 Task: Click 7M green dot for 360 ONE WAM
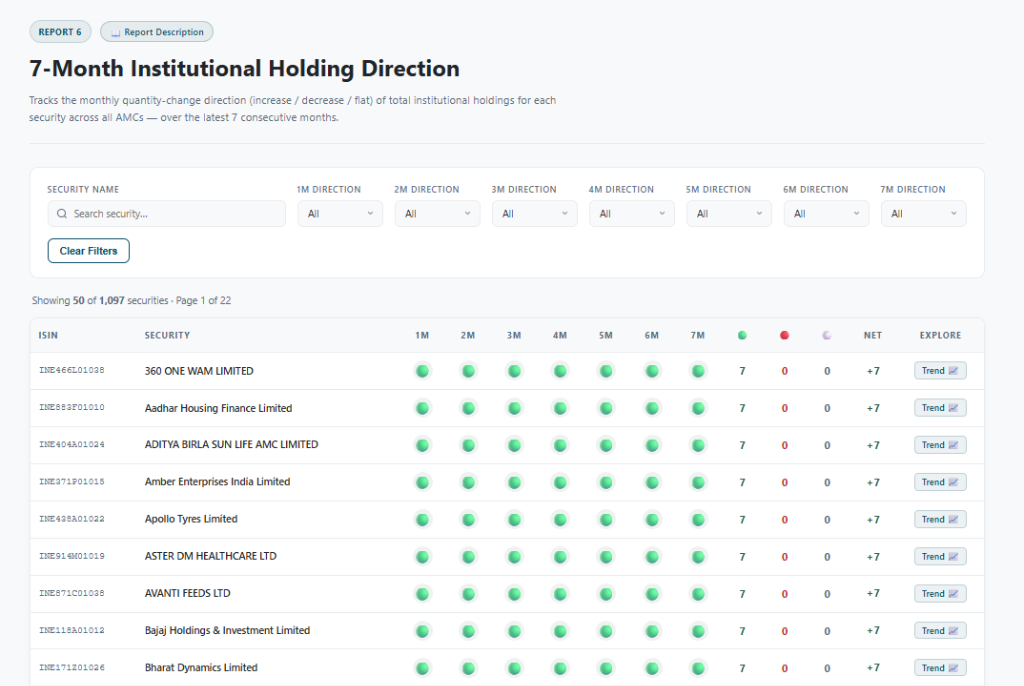coord(698,371)
